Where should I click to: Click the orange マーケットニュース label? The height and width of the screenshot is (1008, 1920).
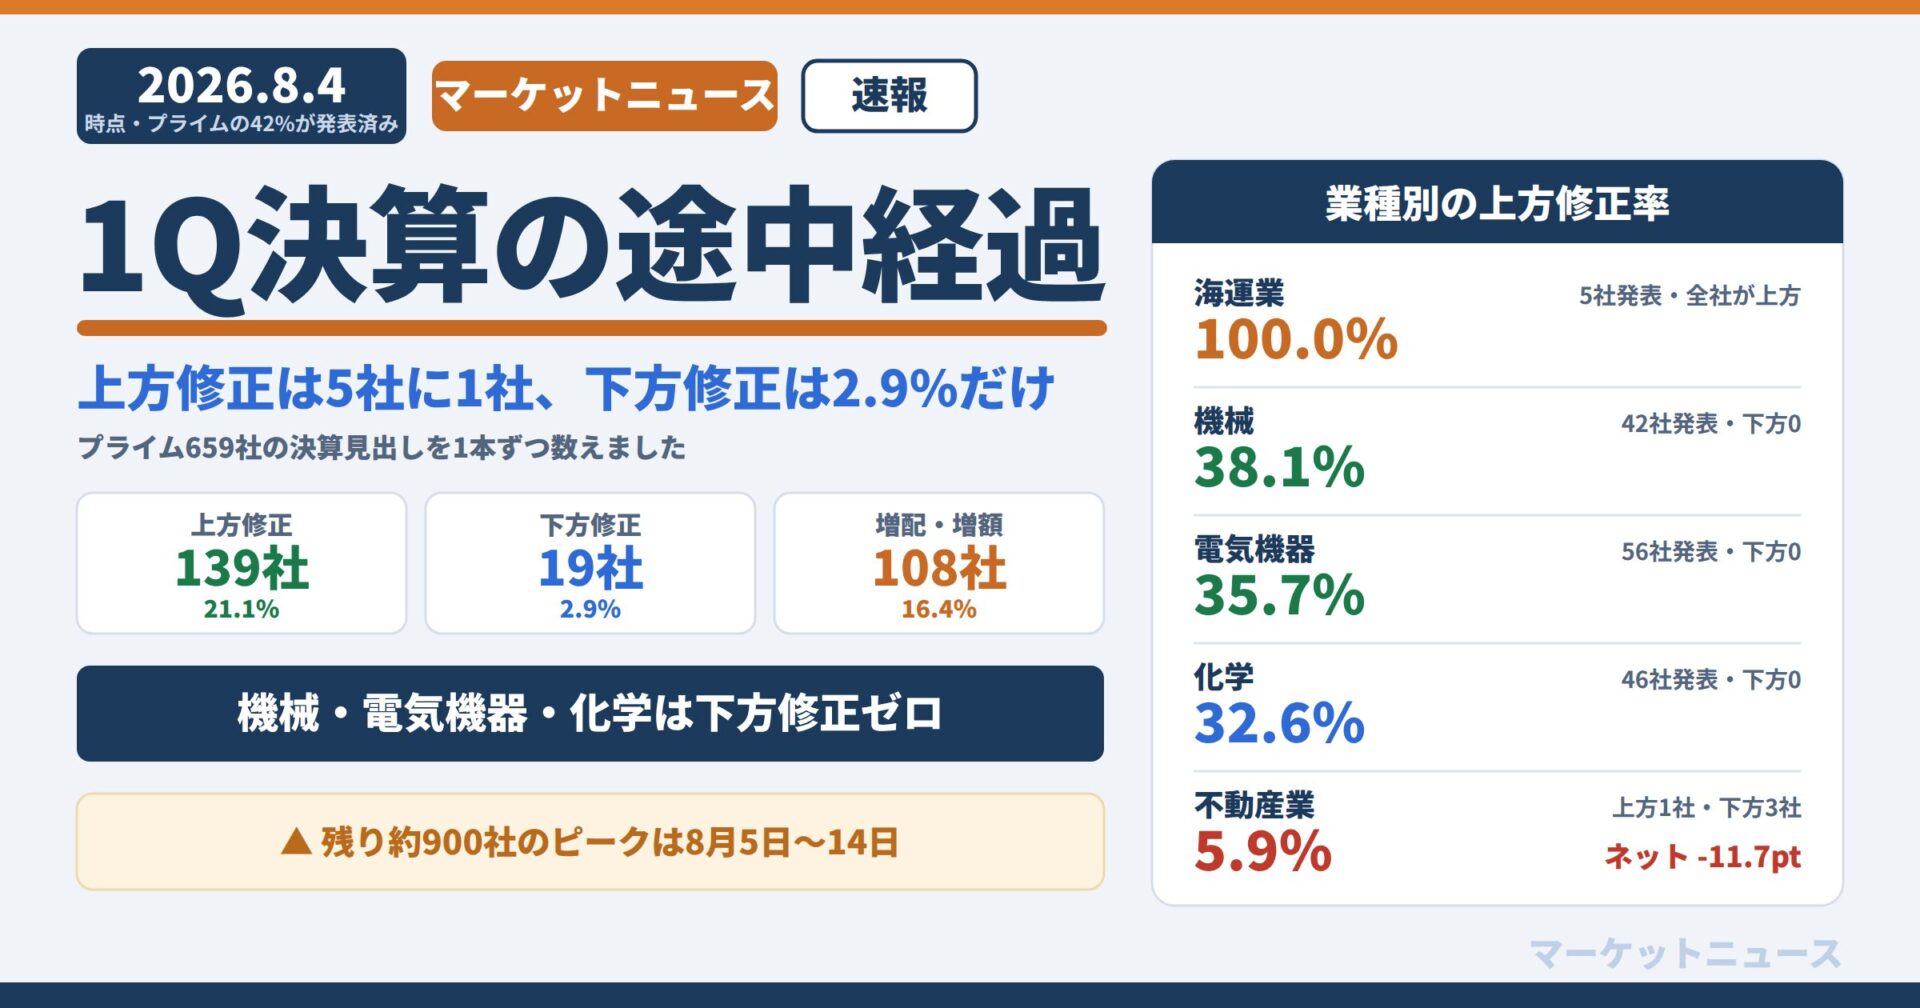[x=604, y=96]
